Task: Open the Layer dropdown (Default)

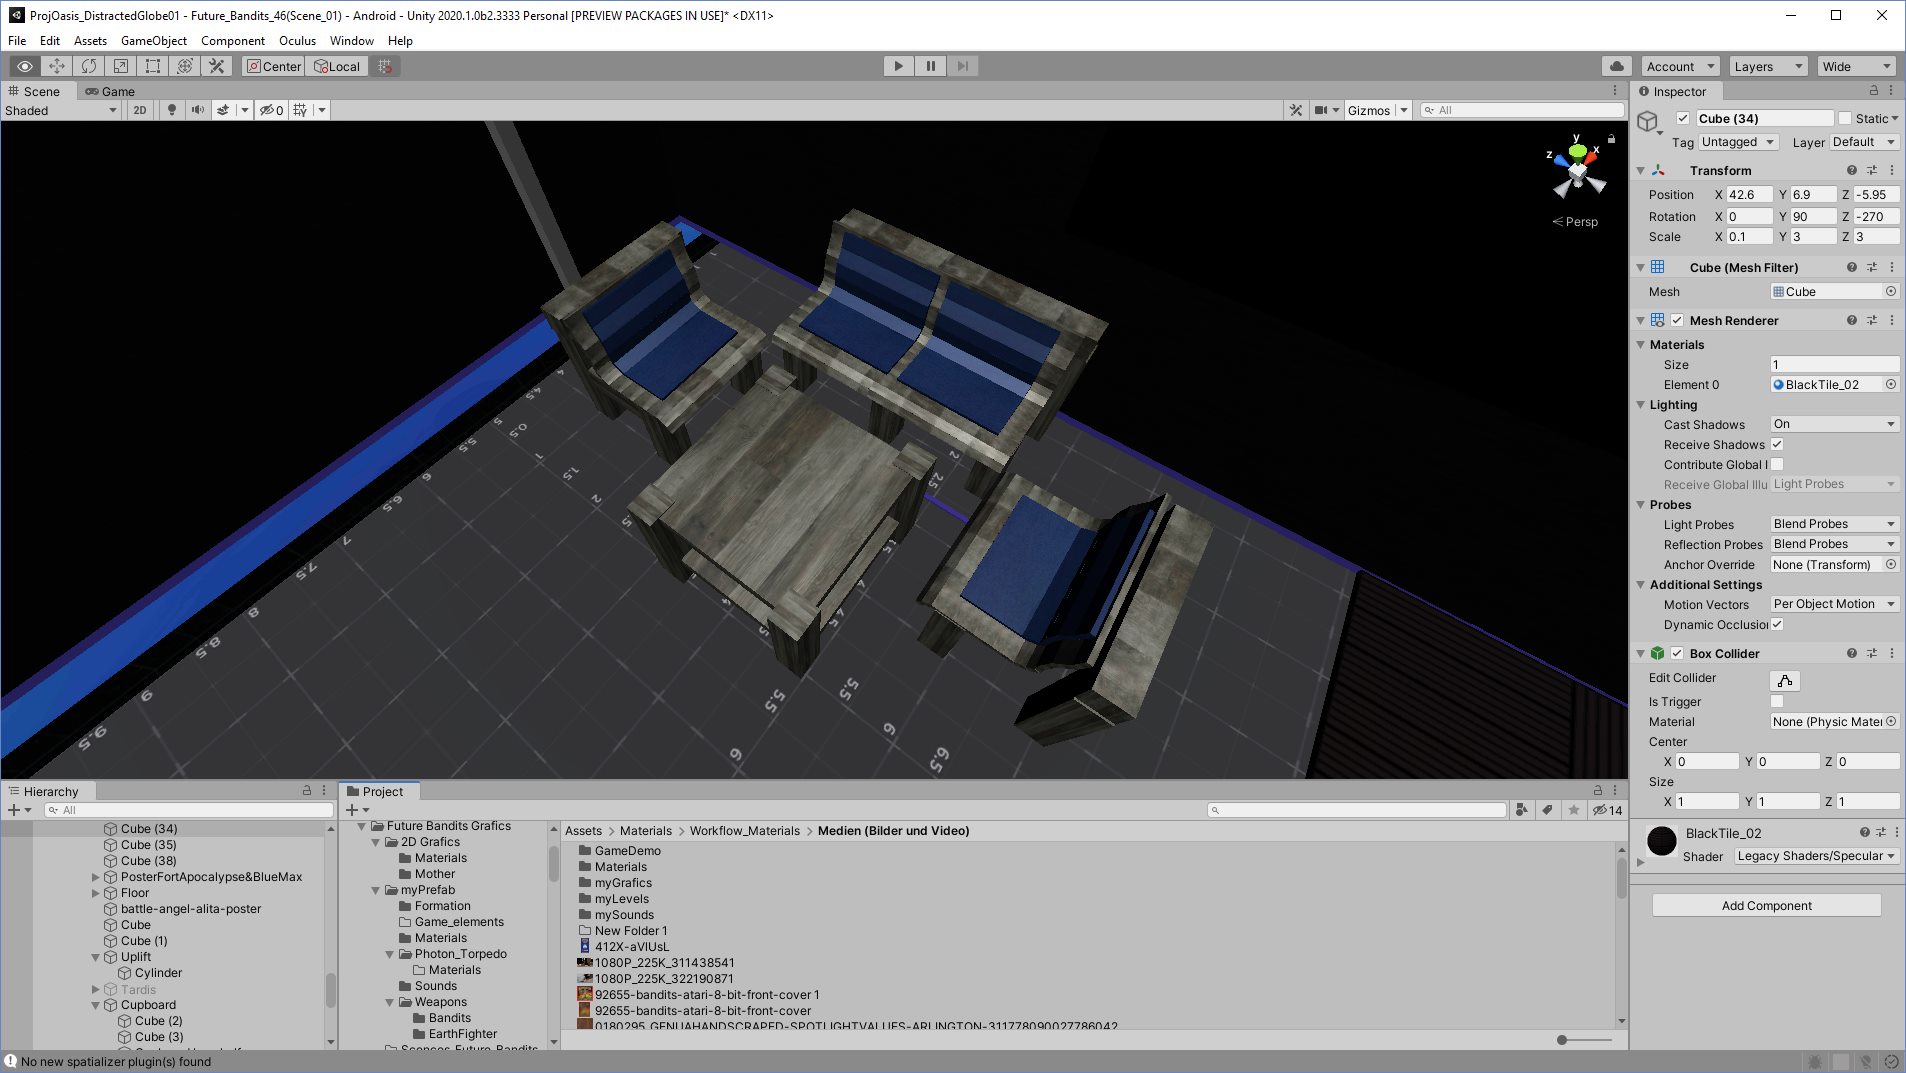Action: pyautogui.click(x=1864, y=142)
